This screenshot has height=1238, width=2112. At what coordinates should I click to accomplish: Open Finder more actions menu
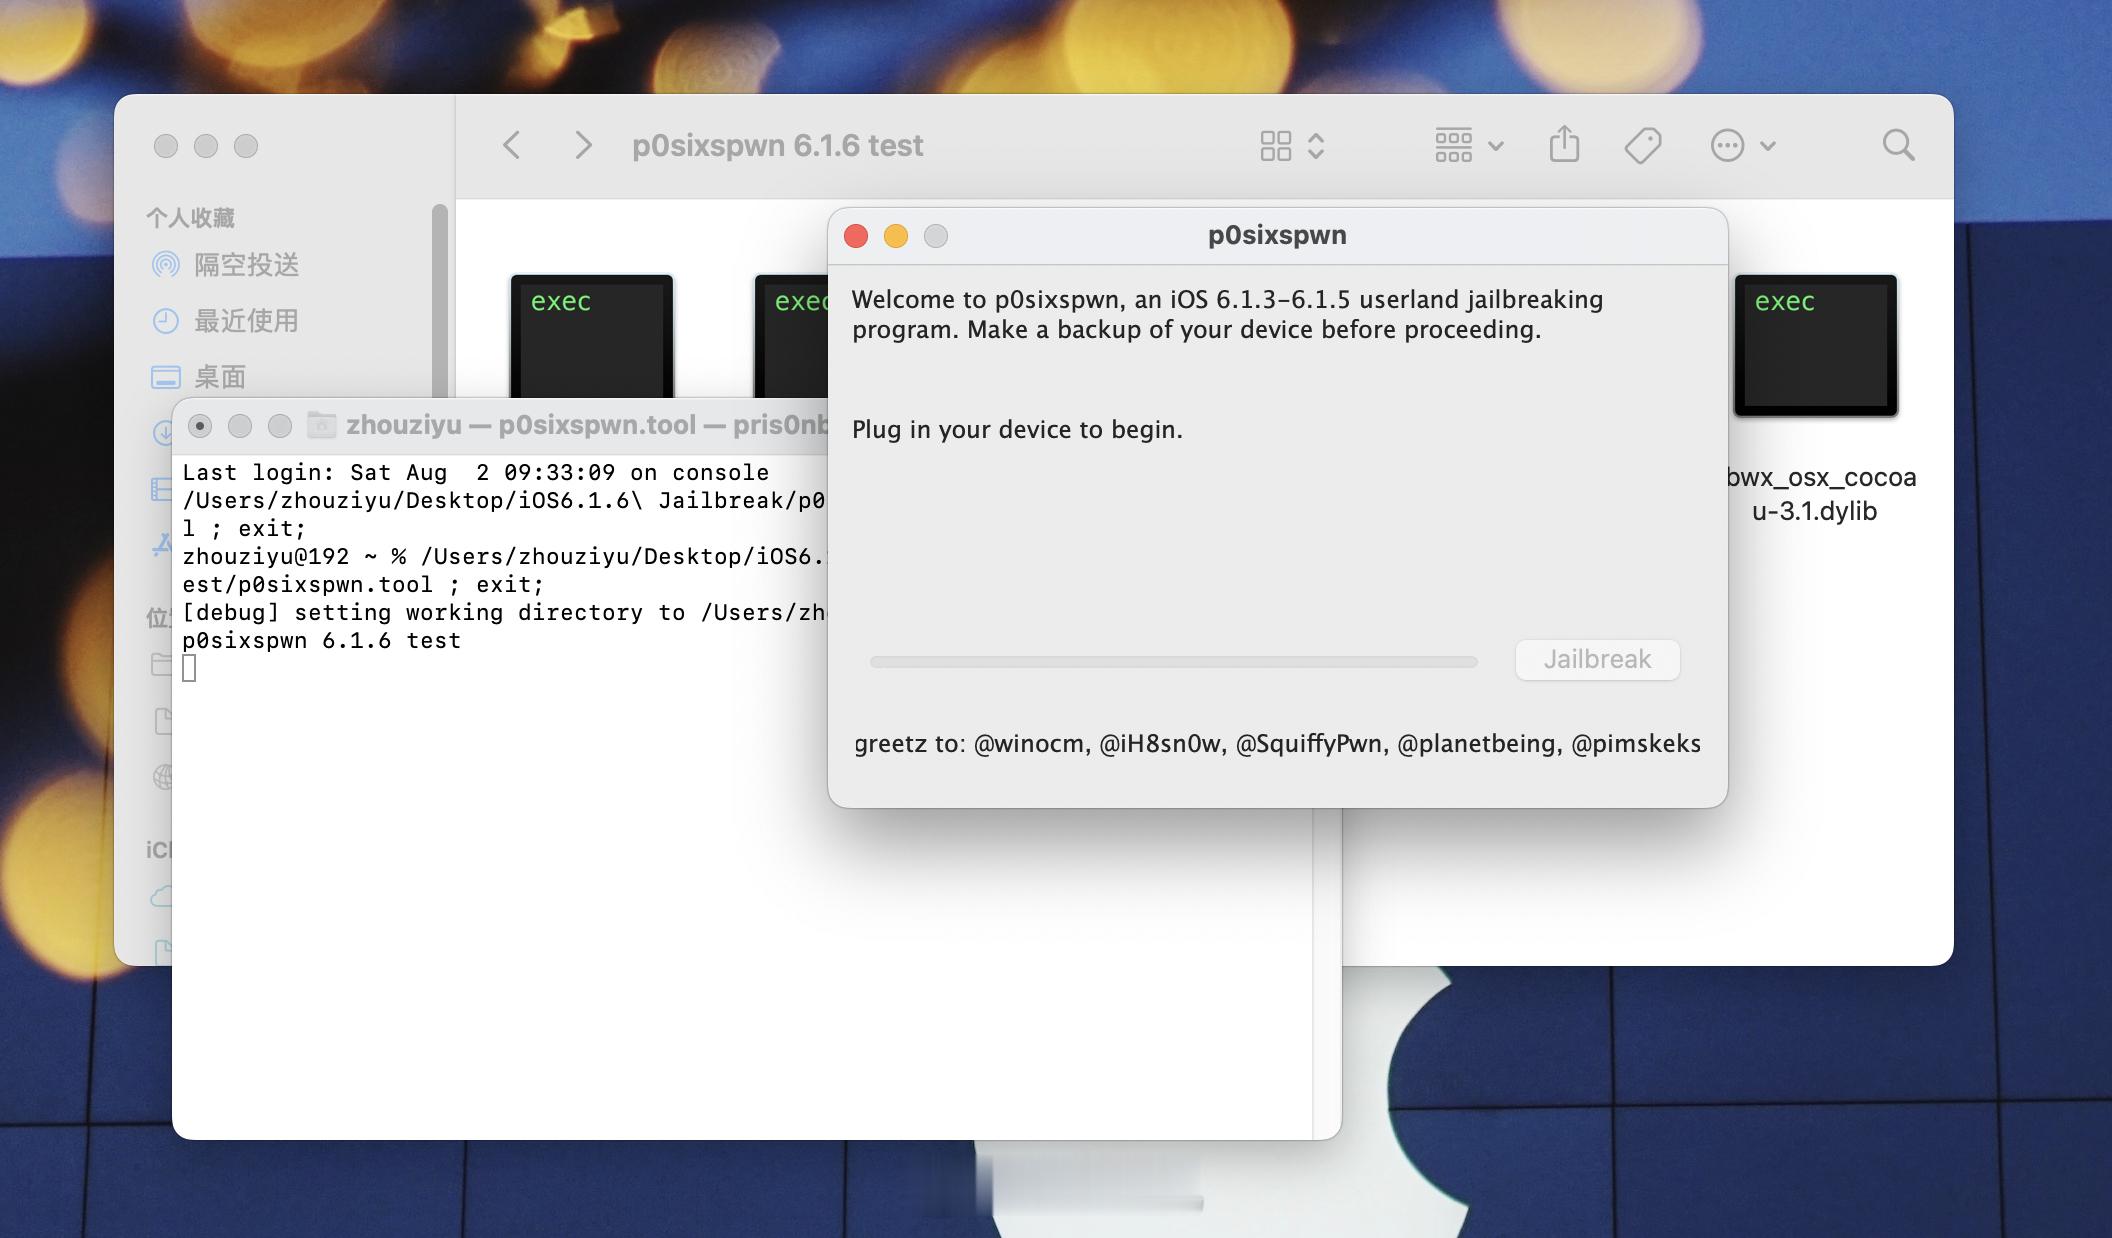1743,146
